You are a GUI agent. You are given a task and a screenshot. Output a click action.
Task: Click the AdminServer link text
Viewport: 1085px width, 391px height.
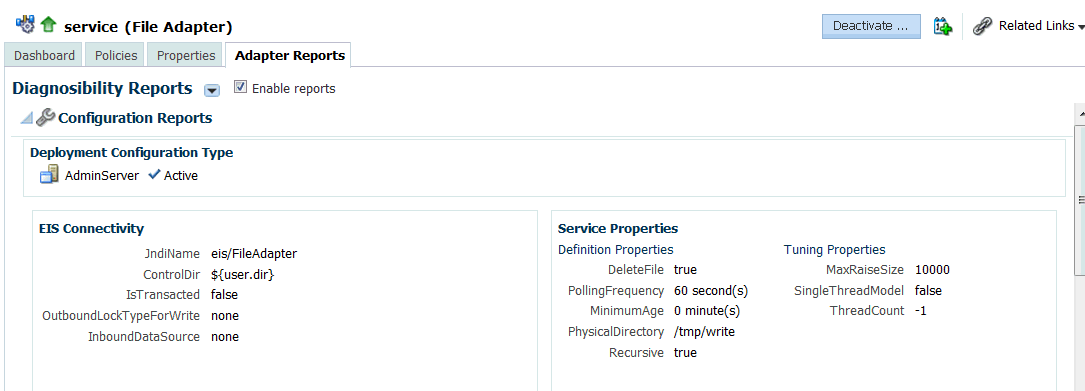point(102,176)
